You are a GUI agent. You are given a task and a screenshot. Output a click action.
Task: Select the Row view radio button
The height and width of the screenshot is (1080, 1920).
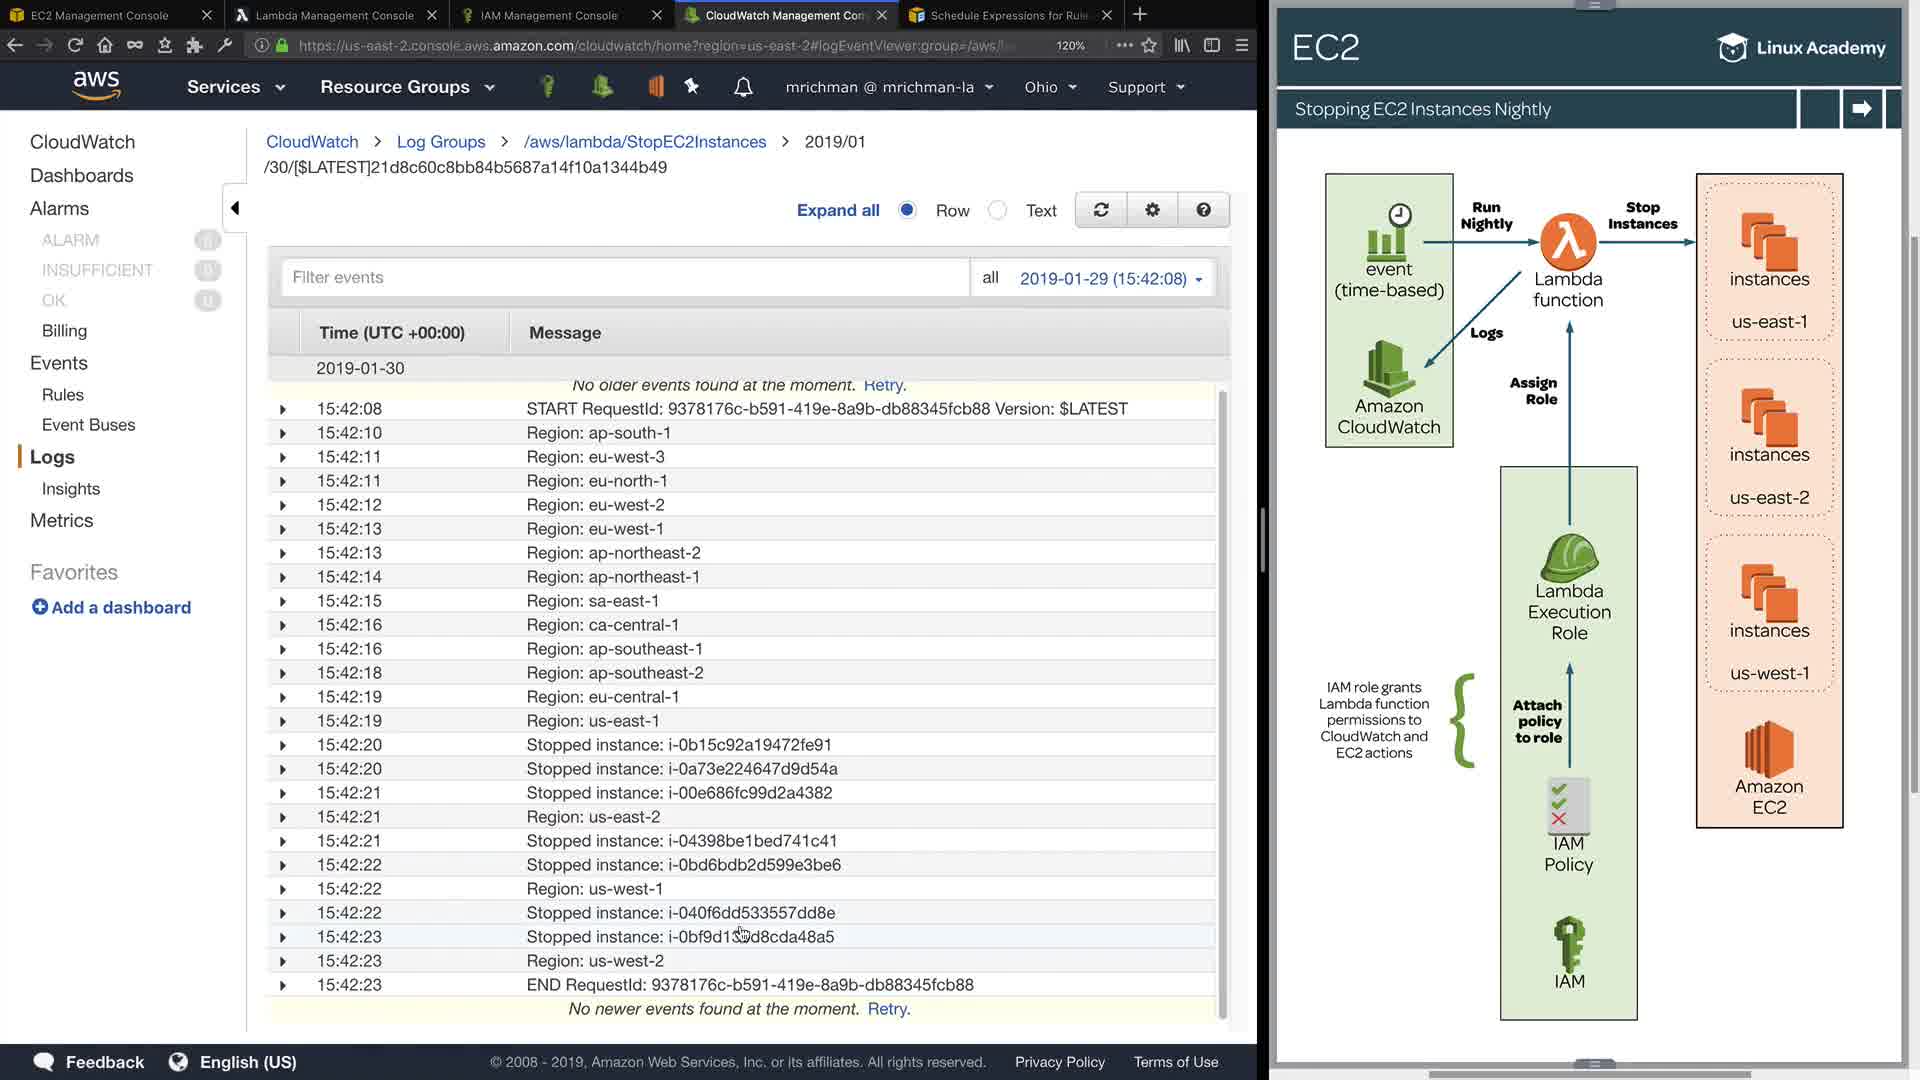(x=907, y=210)
